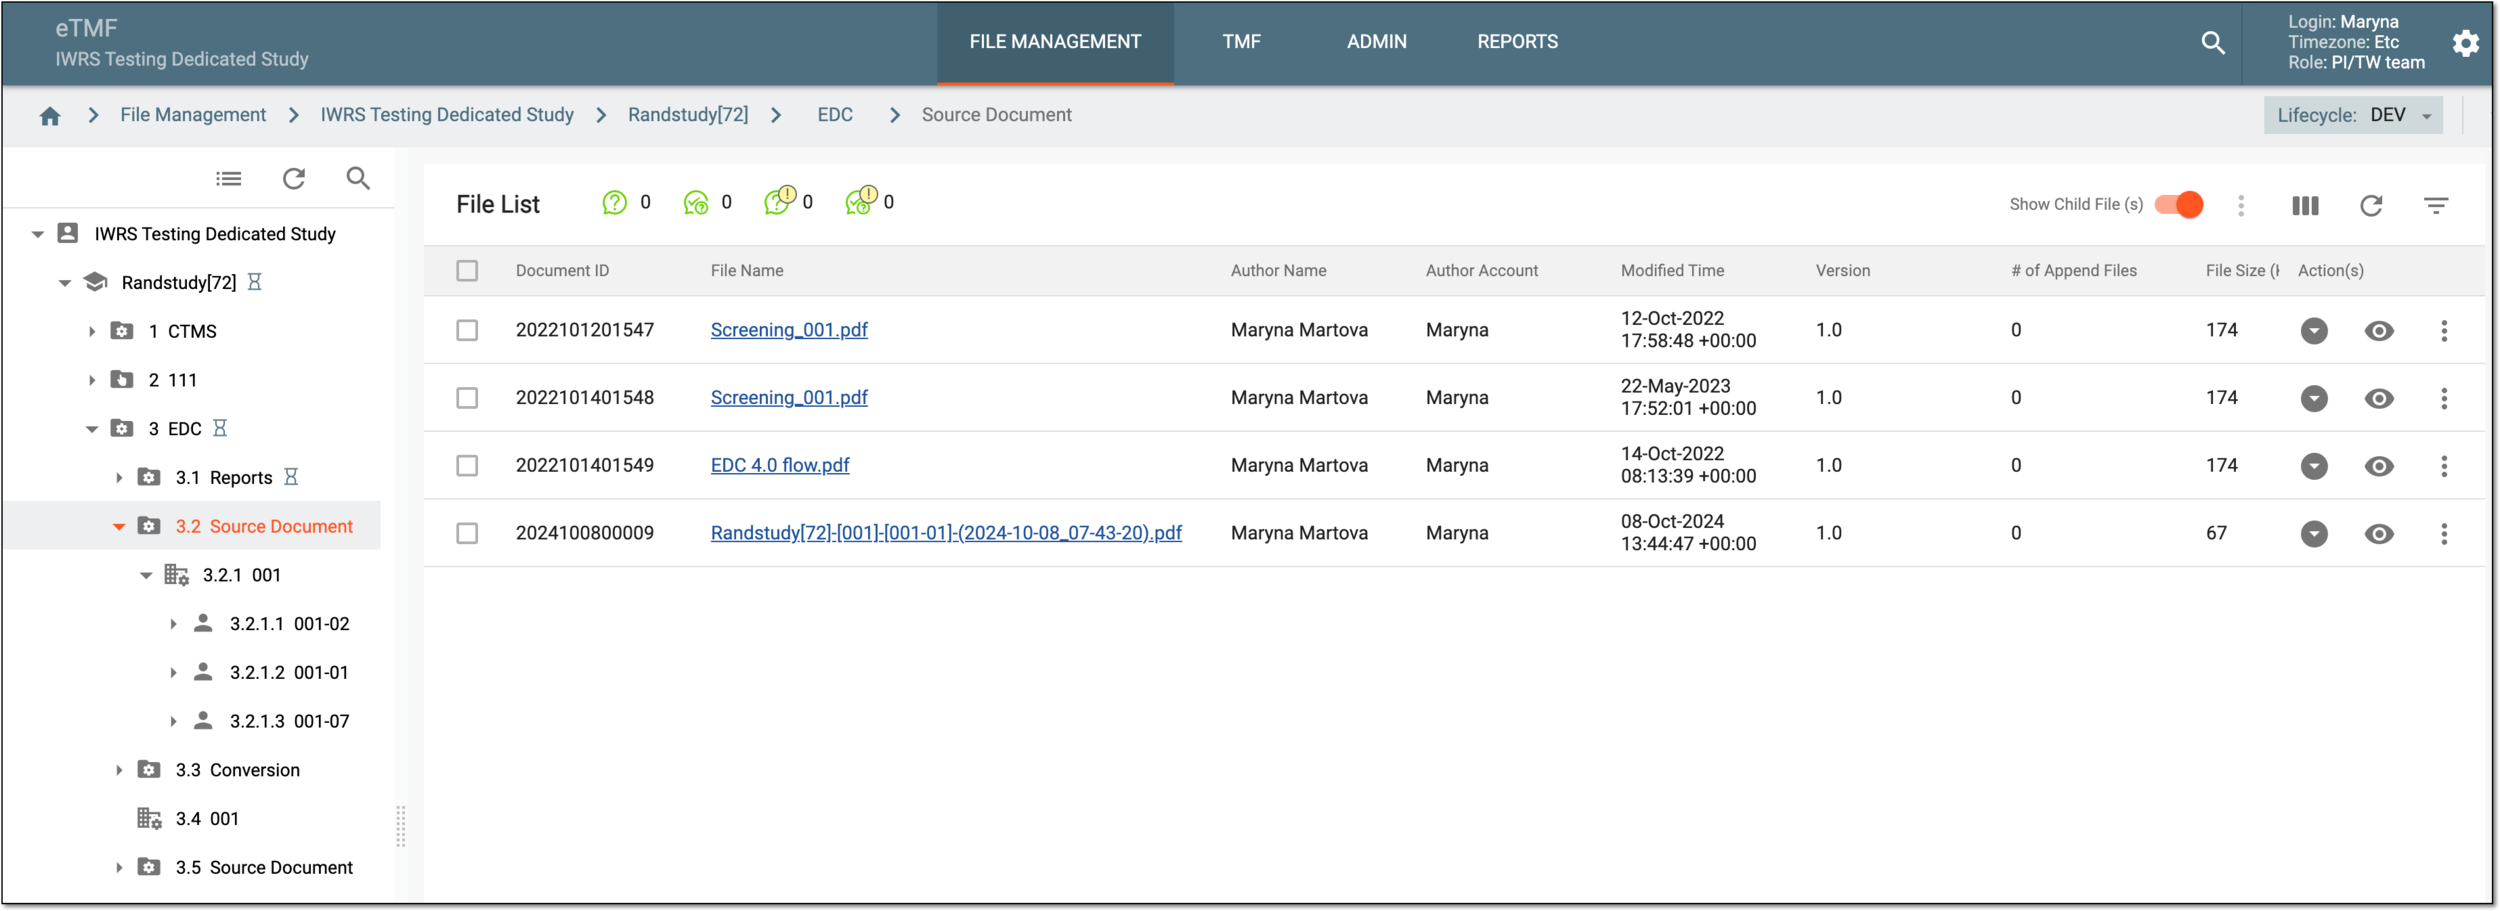Open settings gear in top right
This screenshot has height=911, width=2500.
[2466, 43]
